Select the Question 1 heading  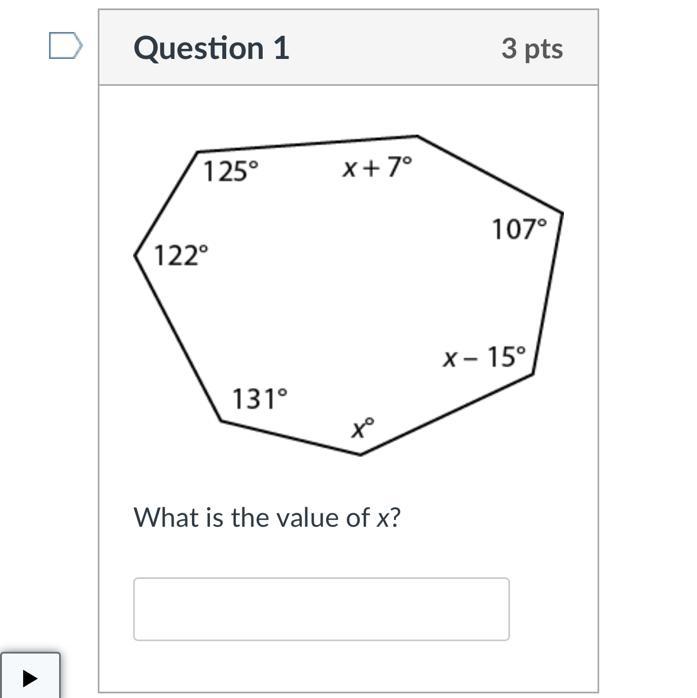click(x=211, y=48)
